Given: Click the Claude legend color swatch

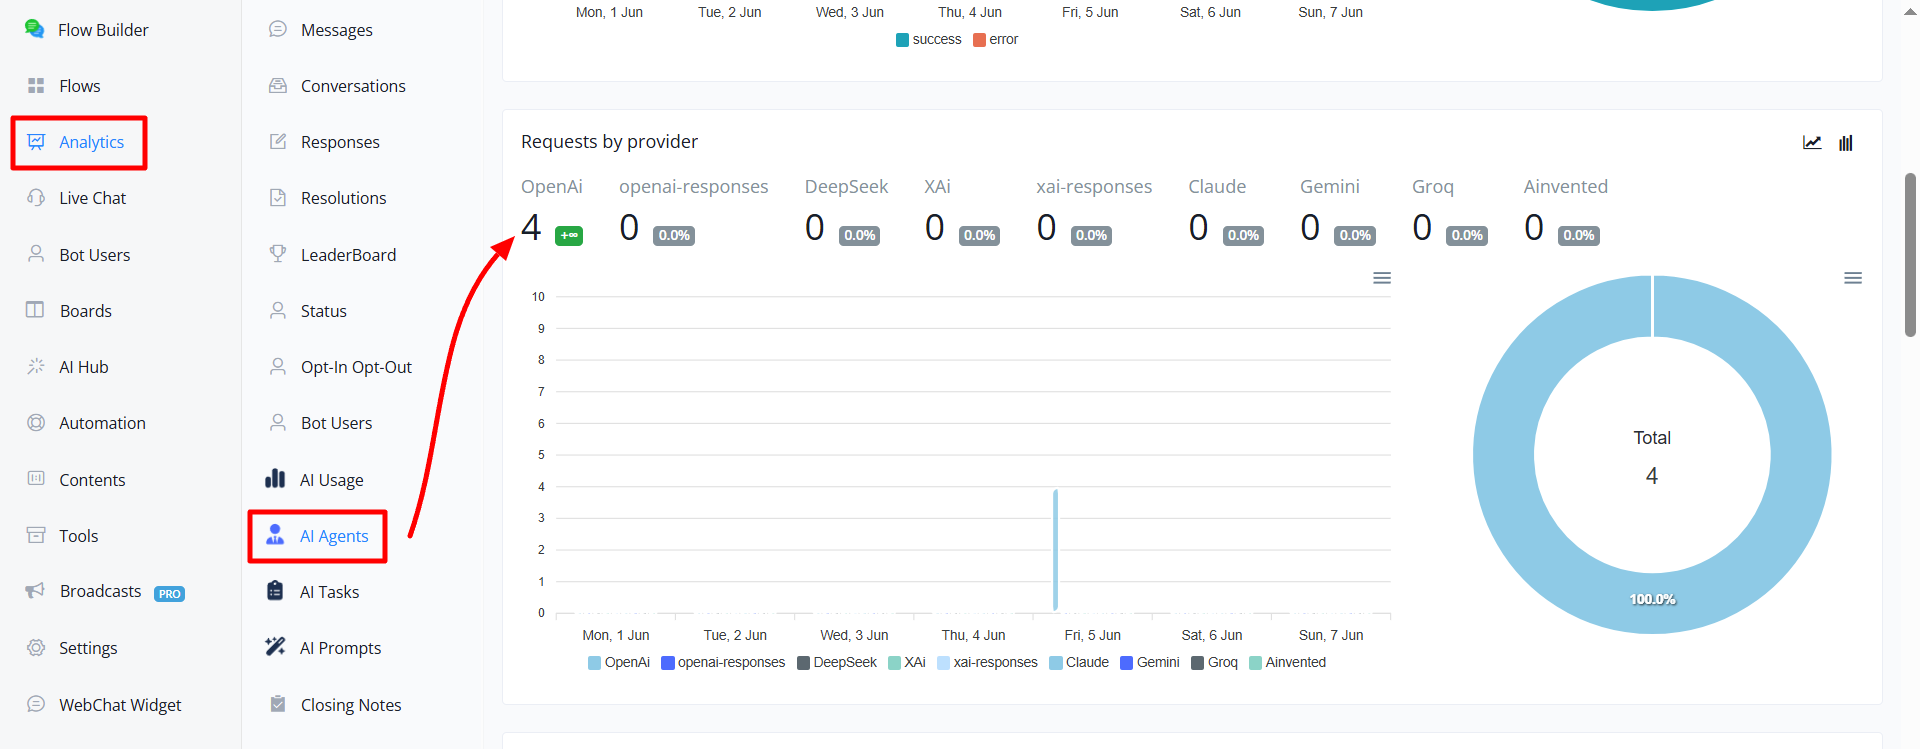Looking at the screenshot, I should point(1056,663).
